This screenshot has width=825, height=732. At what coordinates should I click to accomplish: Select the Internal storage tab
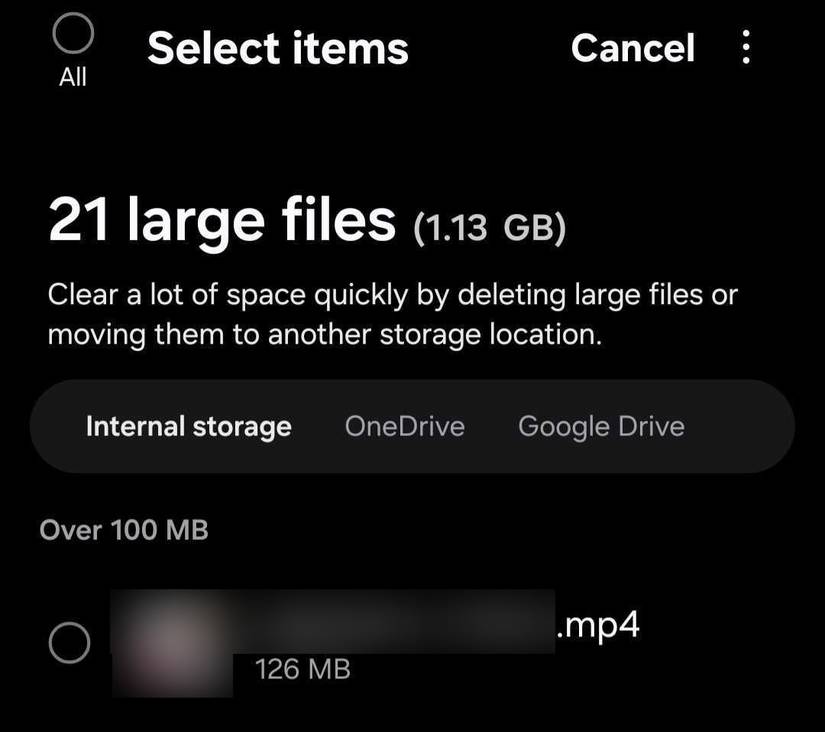[x=188, y=426]
